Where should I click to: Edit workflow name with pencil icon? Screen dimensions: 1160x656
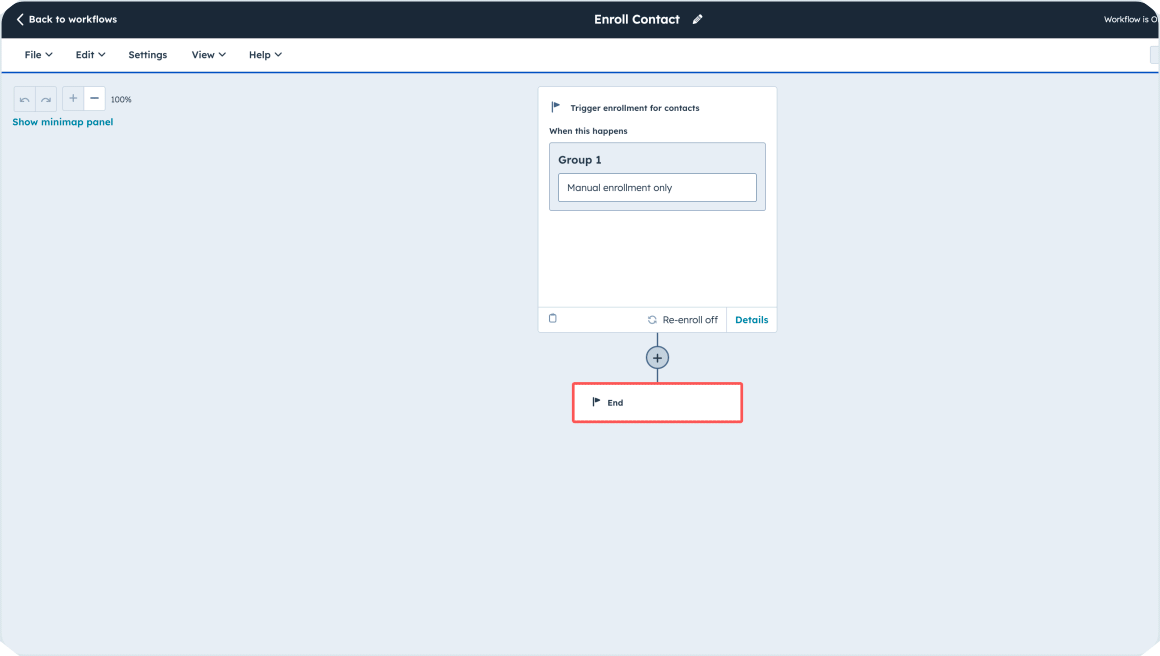[697, 19]
